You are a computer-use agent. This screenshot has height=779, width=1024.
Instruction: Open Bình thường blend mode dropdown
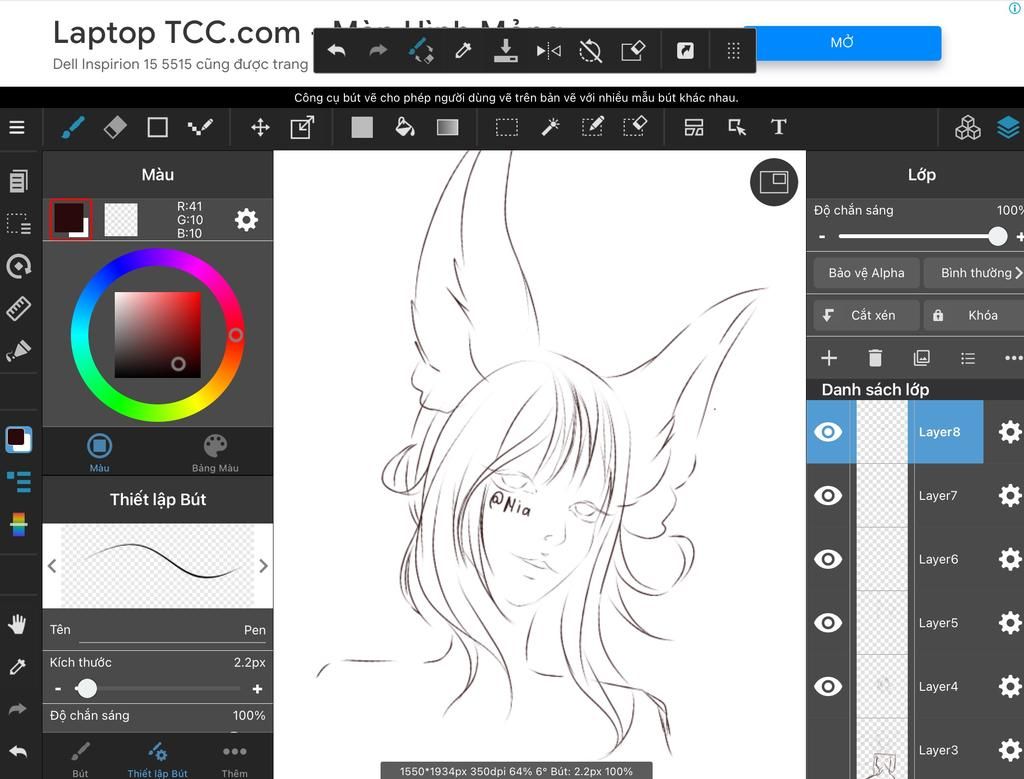click(974, 273)
